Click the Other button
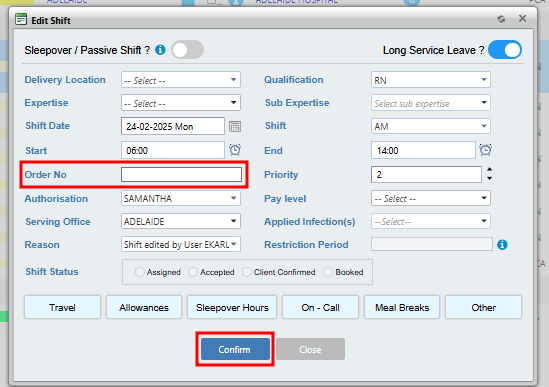The image size is (549, 387). (484, 307)
